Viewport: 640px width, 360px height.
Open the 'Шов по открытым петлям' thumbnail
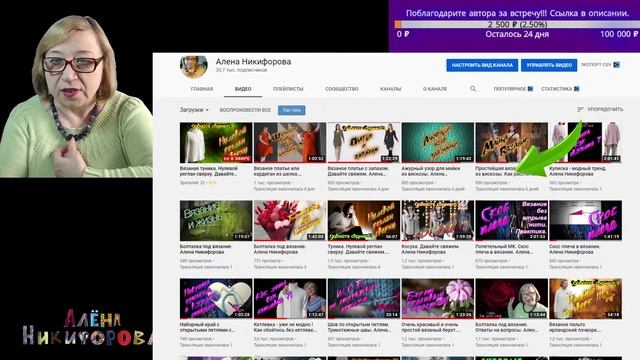pyautogui.click(x=364, y=299)
